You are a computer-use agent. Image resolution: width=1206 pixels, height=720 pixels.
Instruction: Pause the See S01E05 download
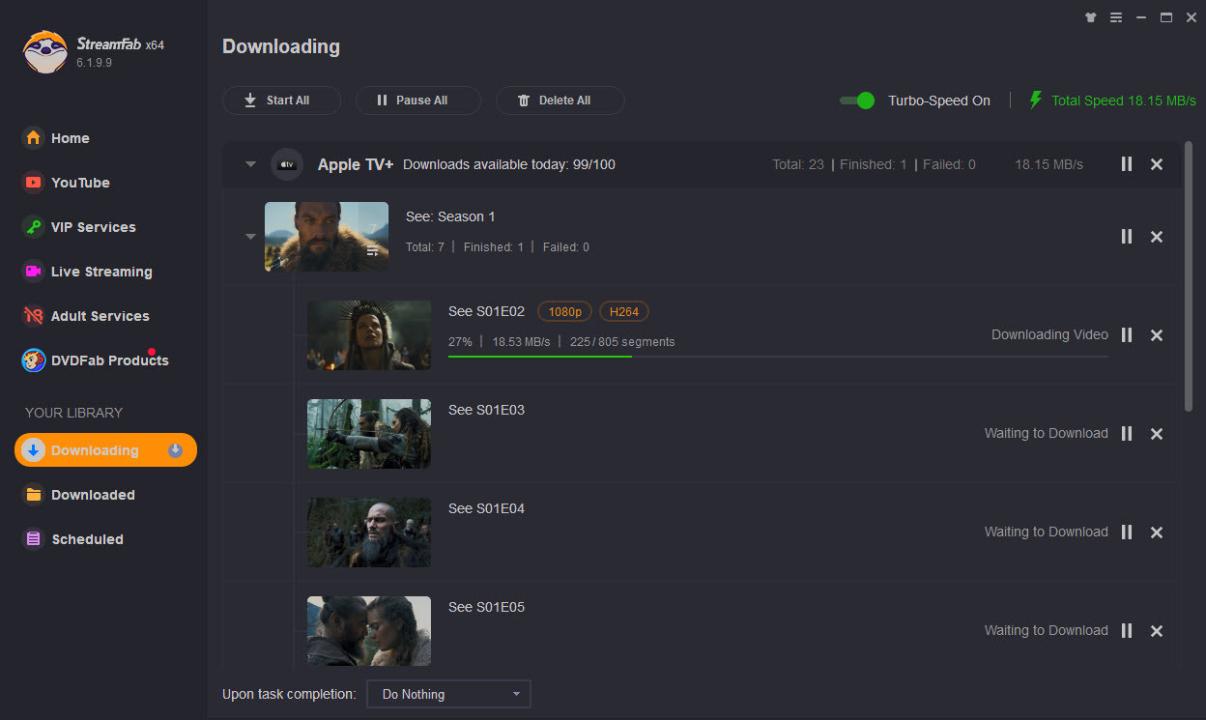(1126, 631)
